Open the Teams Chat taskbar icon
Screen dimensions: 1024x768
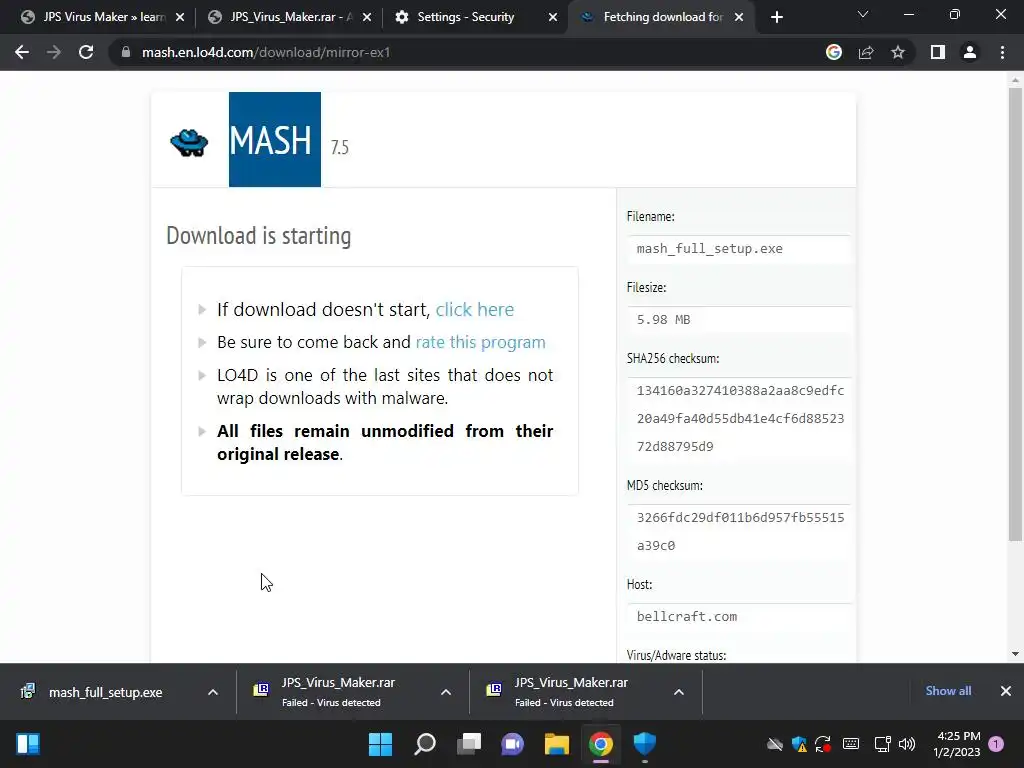click(x=513, y=744)
